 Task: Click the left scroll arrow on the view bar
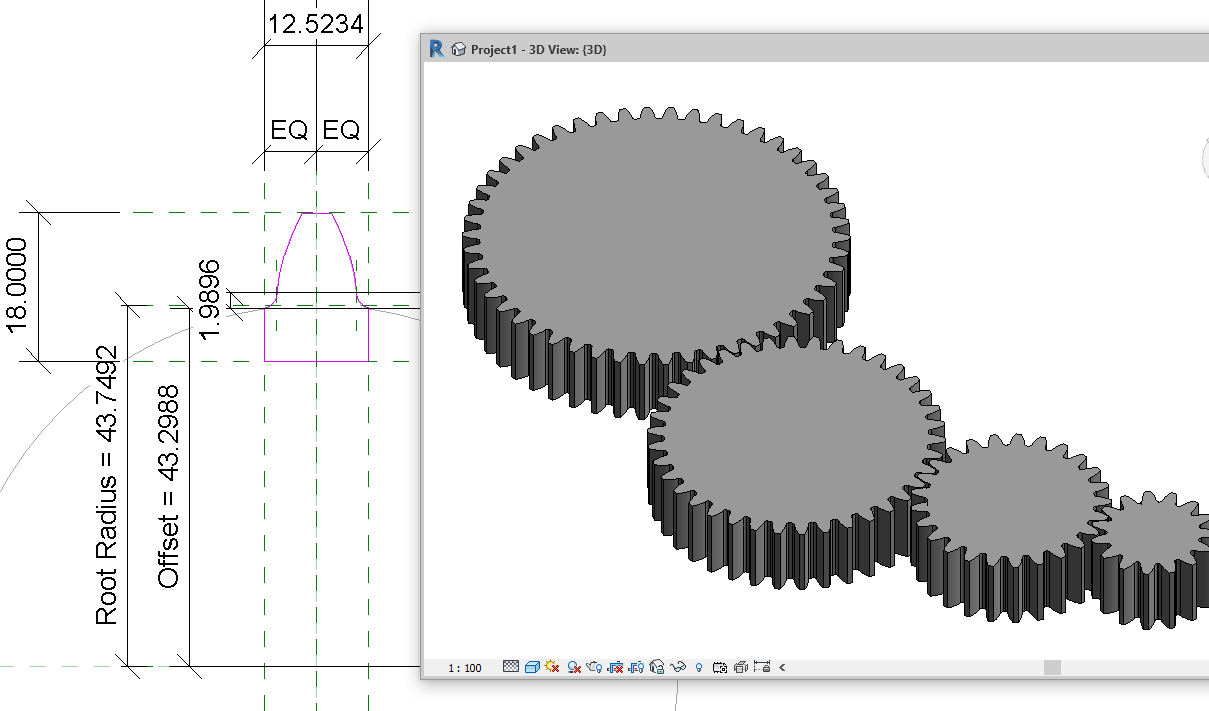coord(782,667)
